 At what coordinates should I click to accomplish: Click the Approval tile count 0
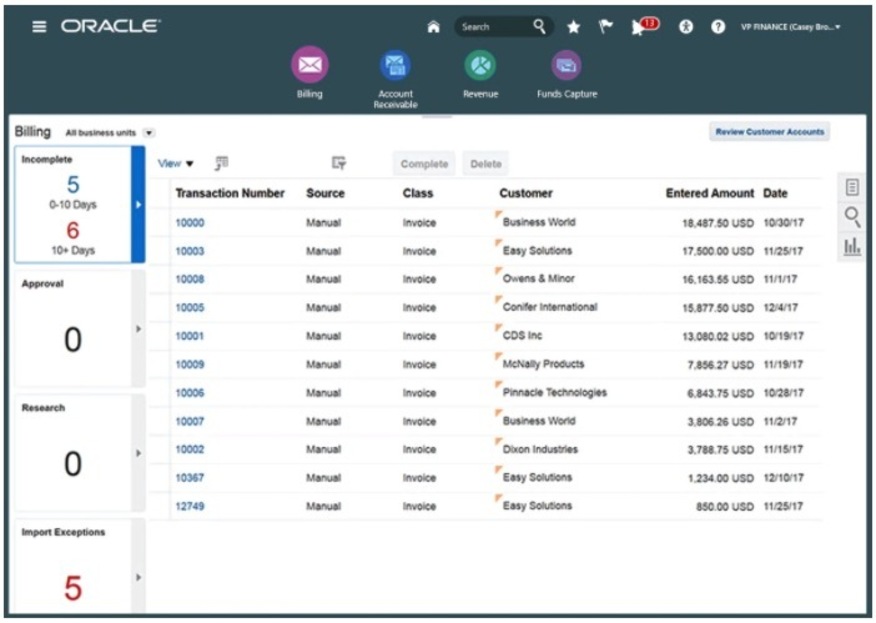(73, 339)
